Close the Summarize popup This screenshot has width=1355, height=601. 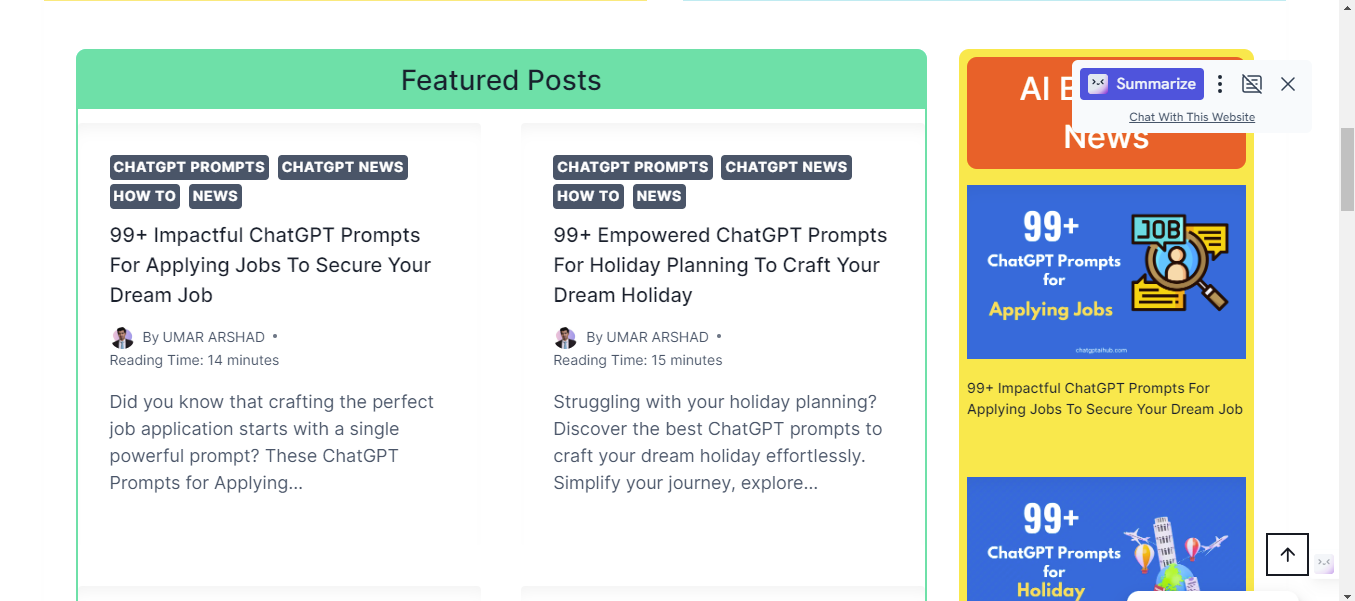pos(1288,84)
